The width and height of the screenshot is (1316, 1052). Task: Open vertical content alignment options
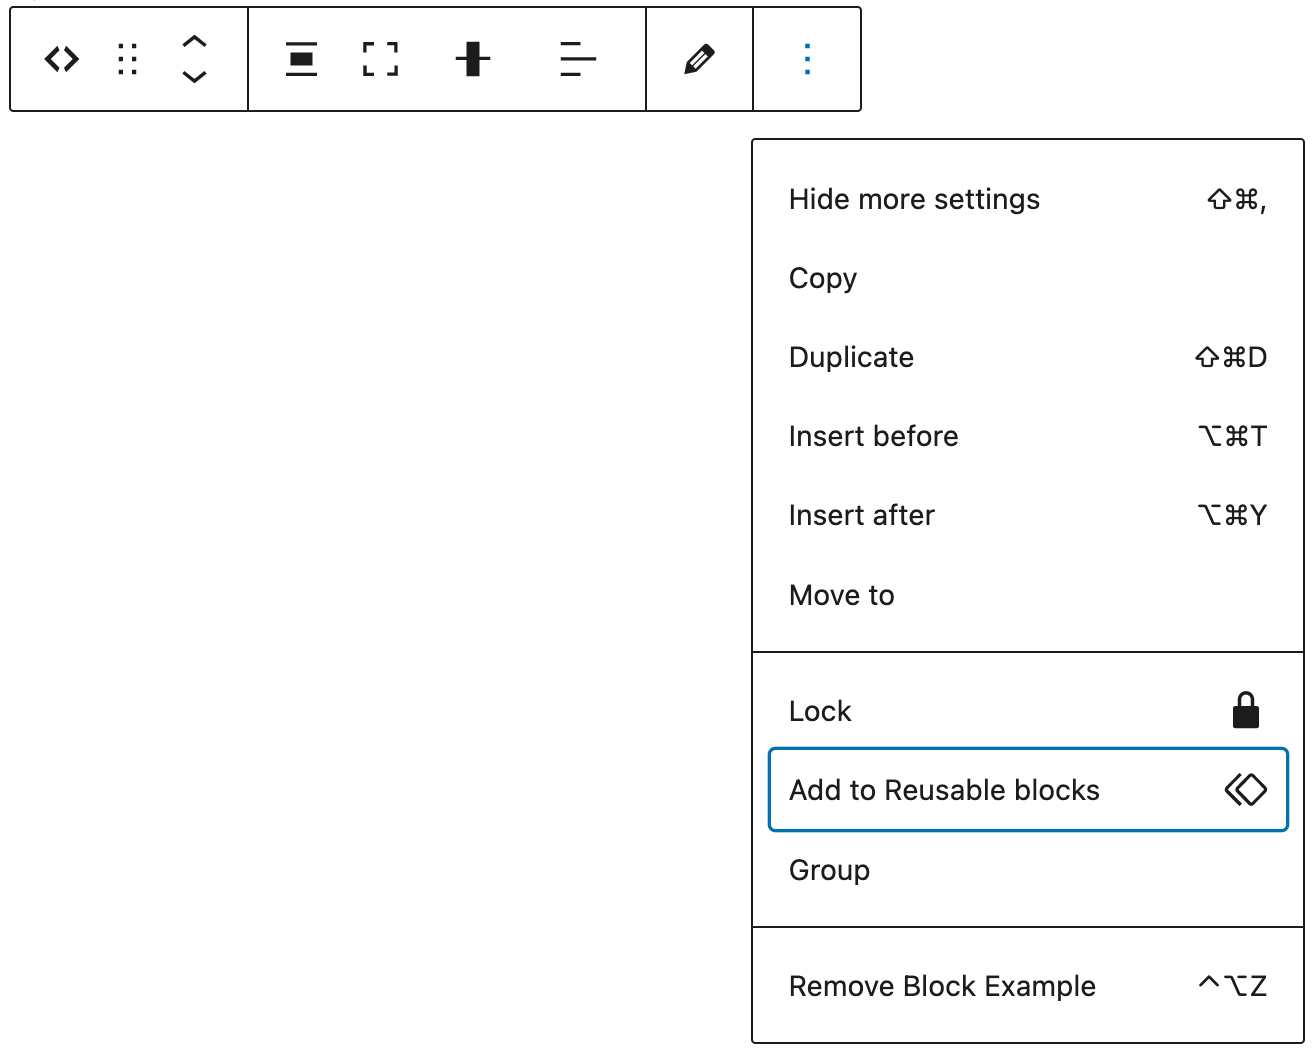click(473, 60)
